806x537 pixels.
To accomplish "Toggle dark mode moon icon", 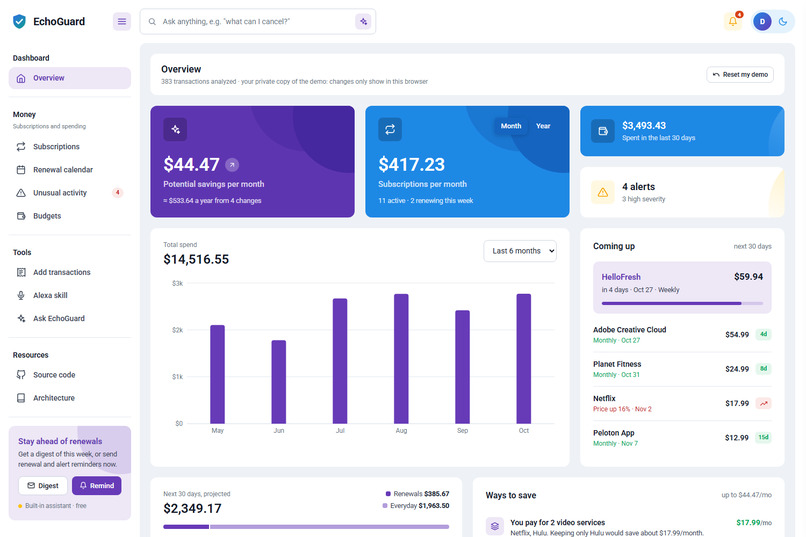I will click(783, 22).
